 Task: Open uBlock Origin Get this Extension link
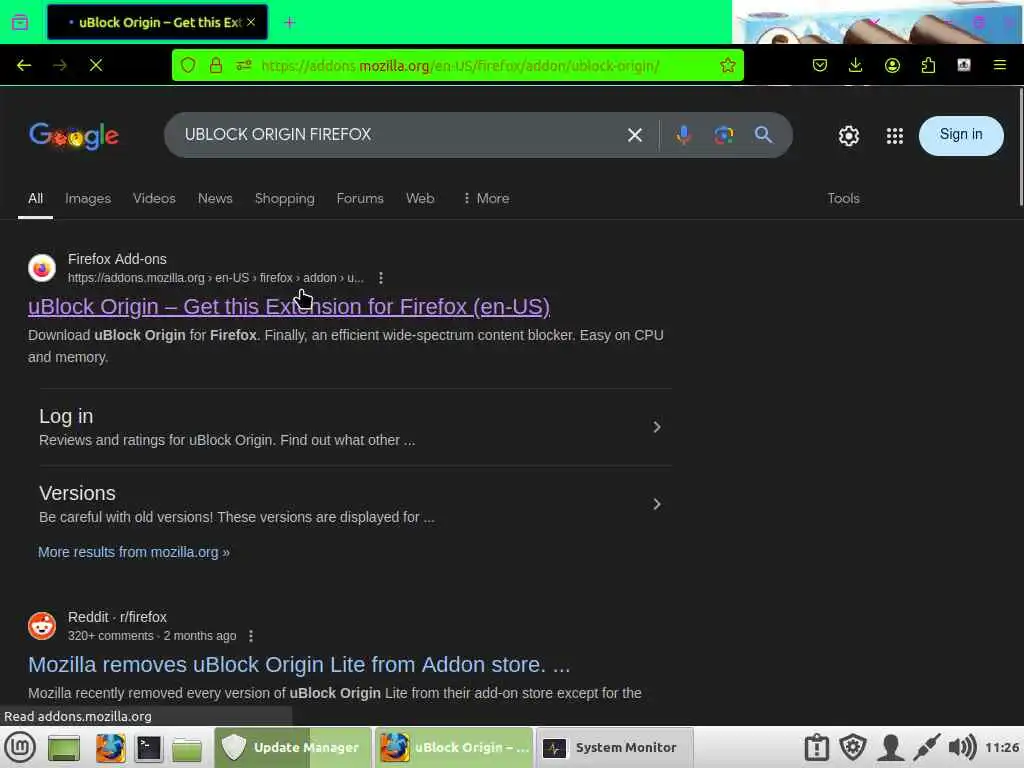(289, 306)
